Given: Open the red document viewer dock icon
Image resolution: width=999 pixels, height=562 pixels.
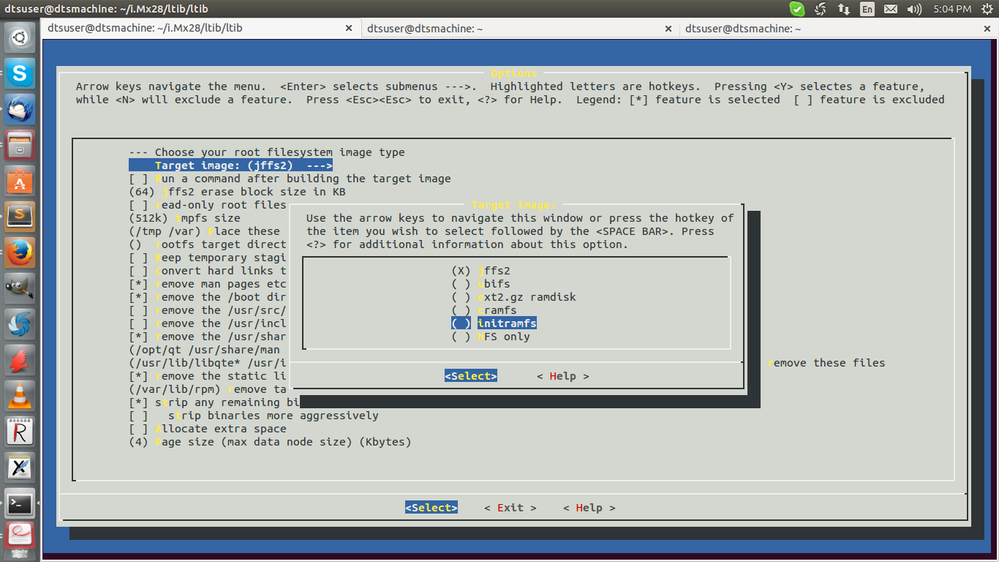Looking at the screenshot, I should click(20, 536).
